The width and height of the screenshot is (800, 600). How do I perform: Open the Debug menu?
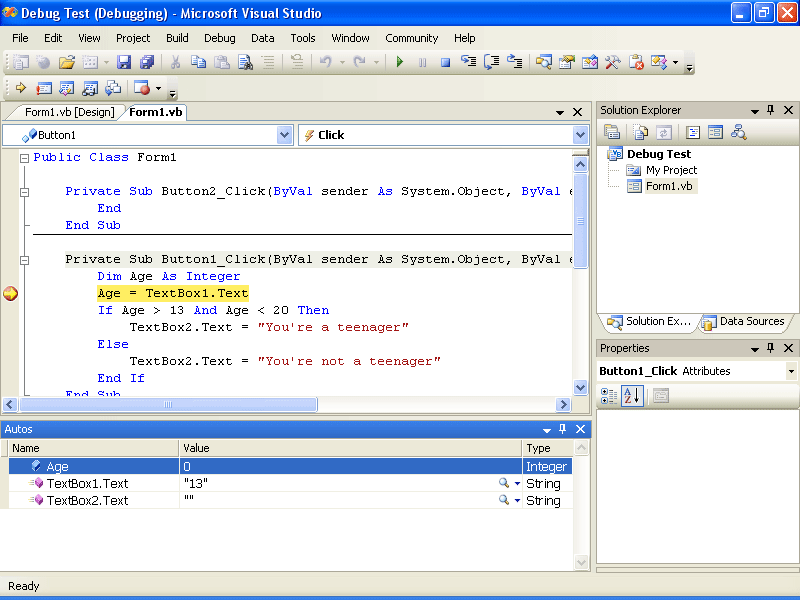point(219,38)
